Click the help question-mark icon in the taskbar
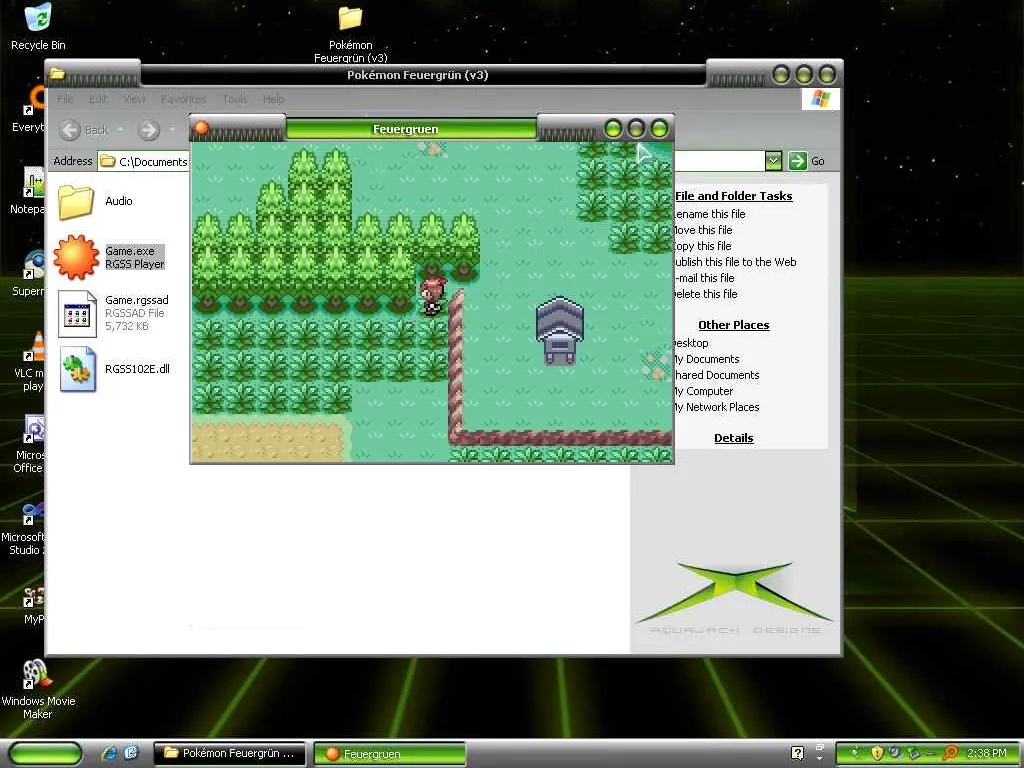Image resolution: width=1024 pixels, height=768 pixels. 797,753
